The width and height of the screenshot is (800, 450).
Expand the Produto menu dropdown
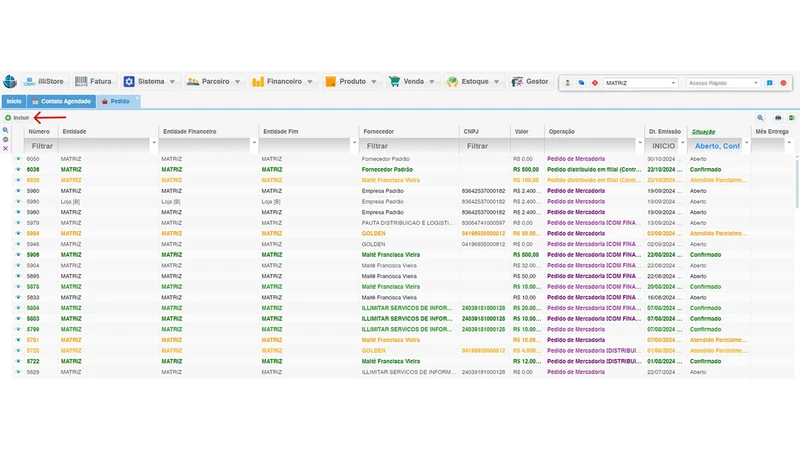pos(374,82)
